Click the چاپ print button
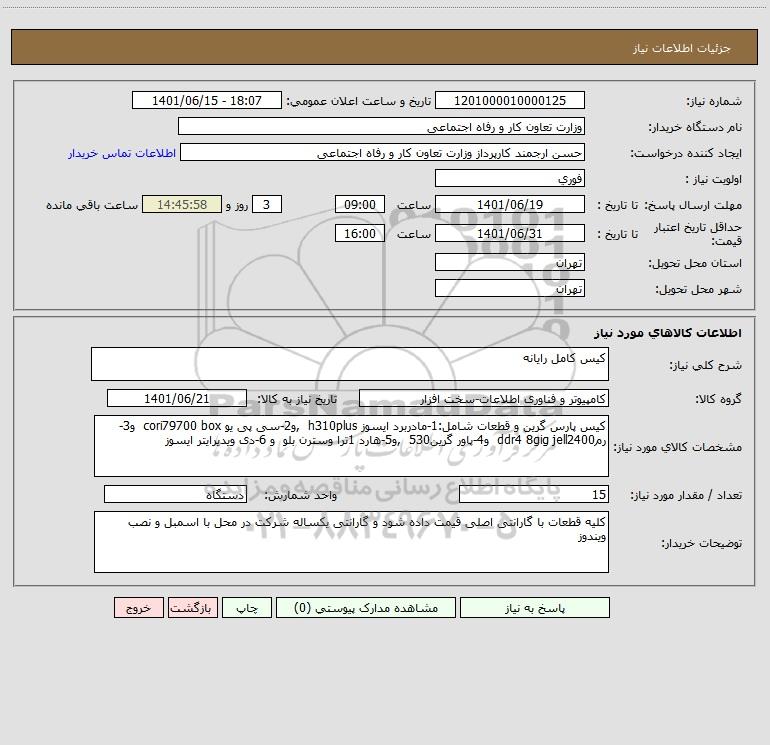 coord(247,608)
